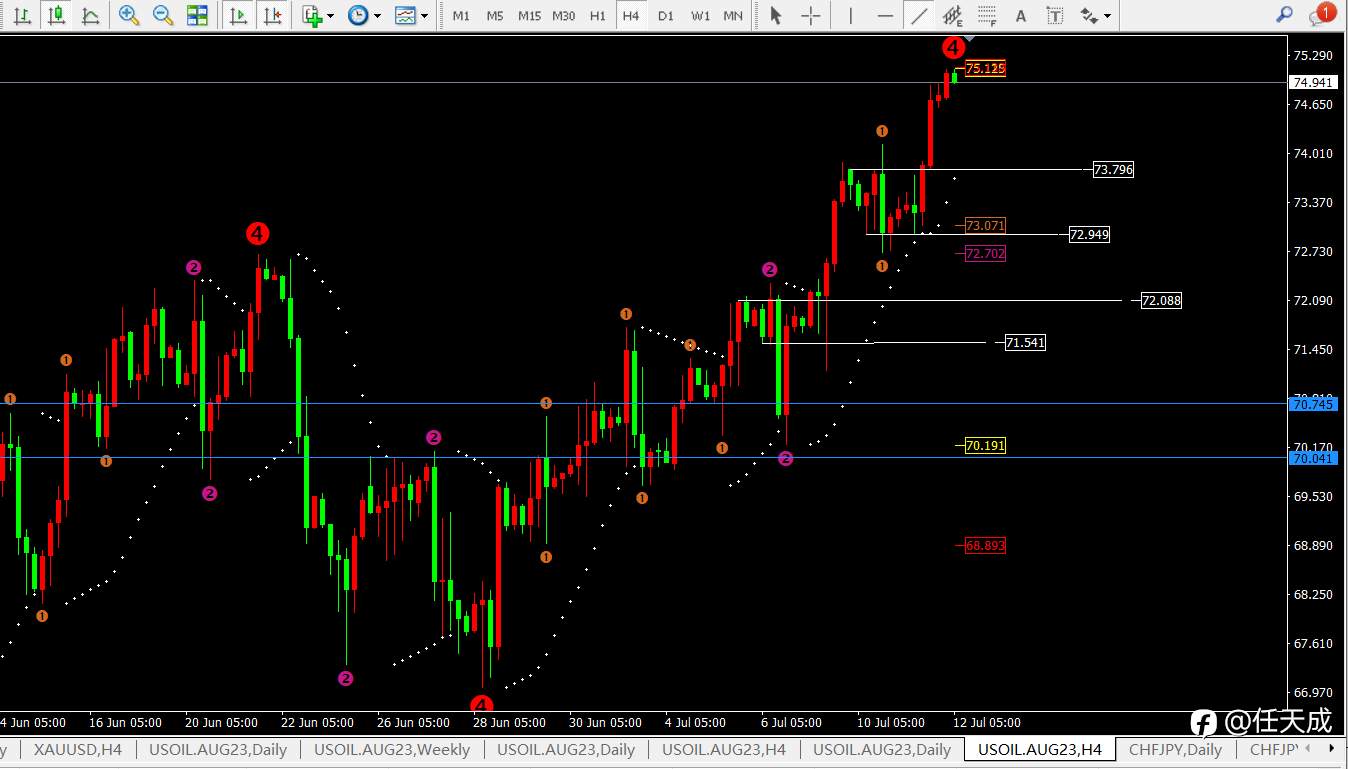Switch to the MN monthly timeframe
Viewport: 1348px width, 769px height.
(x=733, y=16)
